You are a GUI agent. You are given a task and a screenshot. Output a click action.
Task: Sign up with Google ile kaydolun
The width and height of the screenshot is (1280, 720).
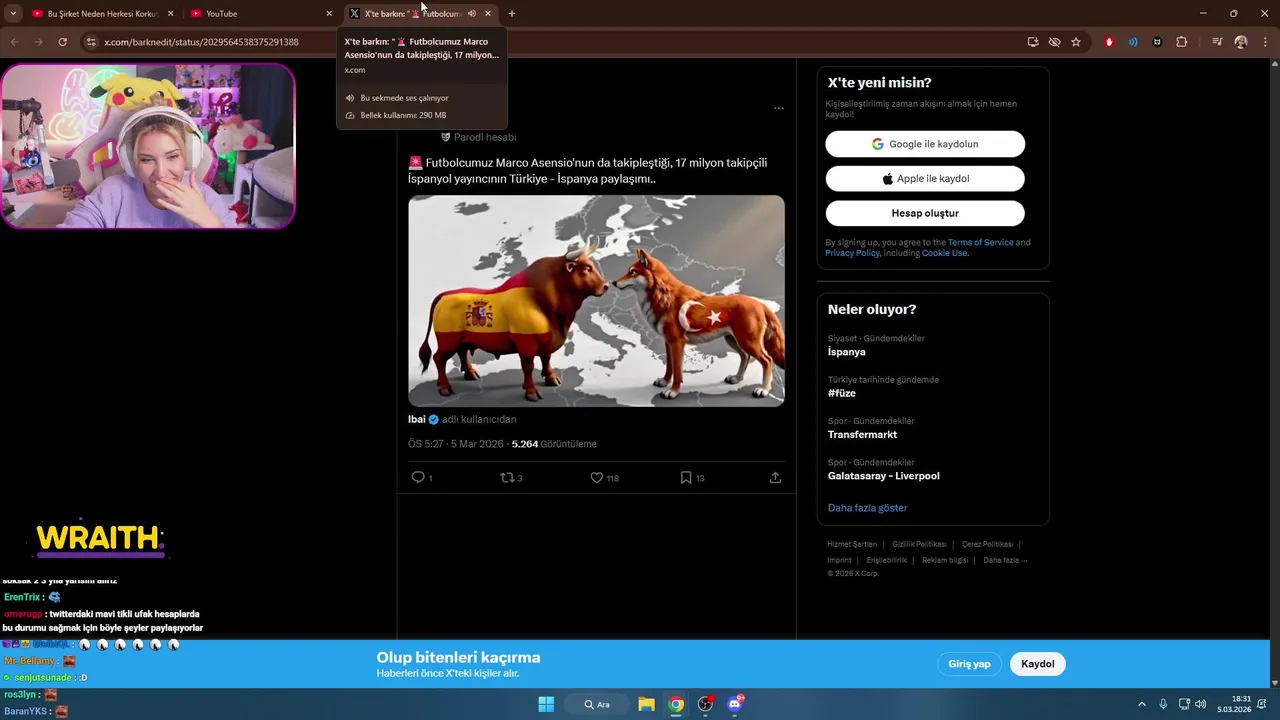click(925, 144)
